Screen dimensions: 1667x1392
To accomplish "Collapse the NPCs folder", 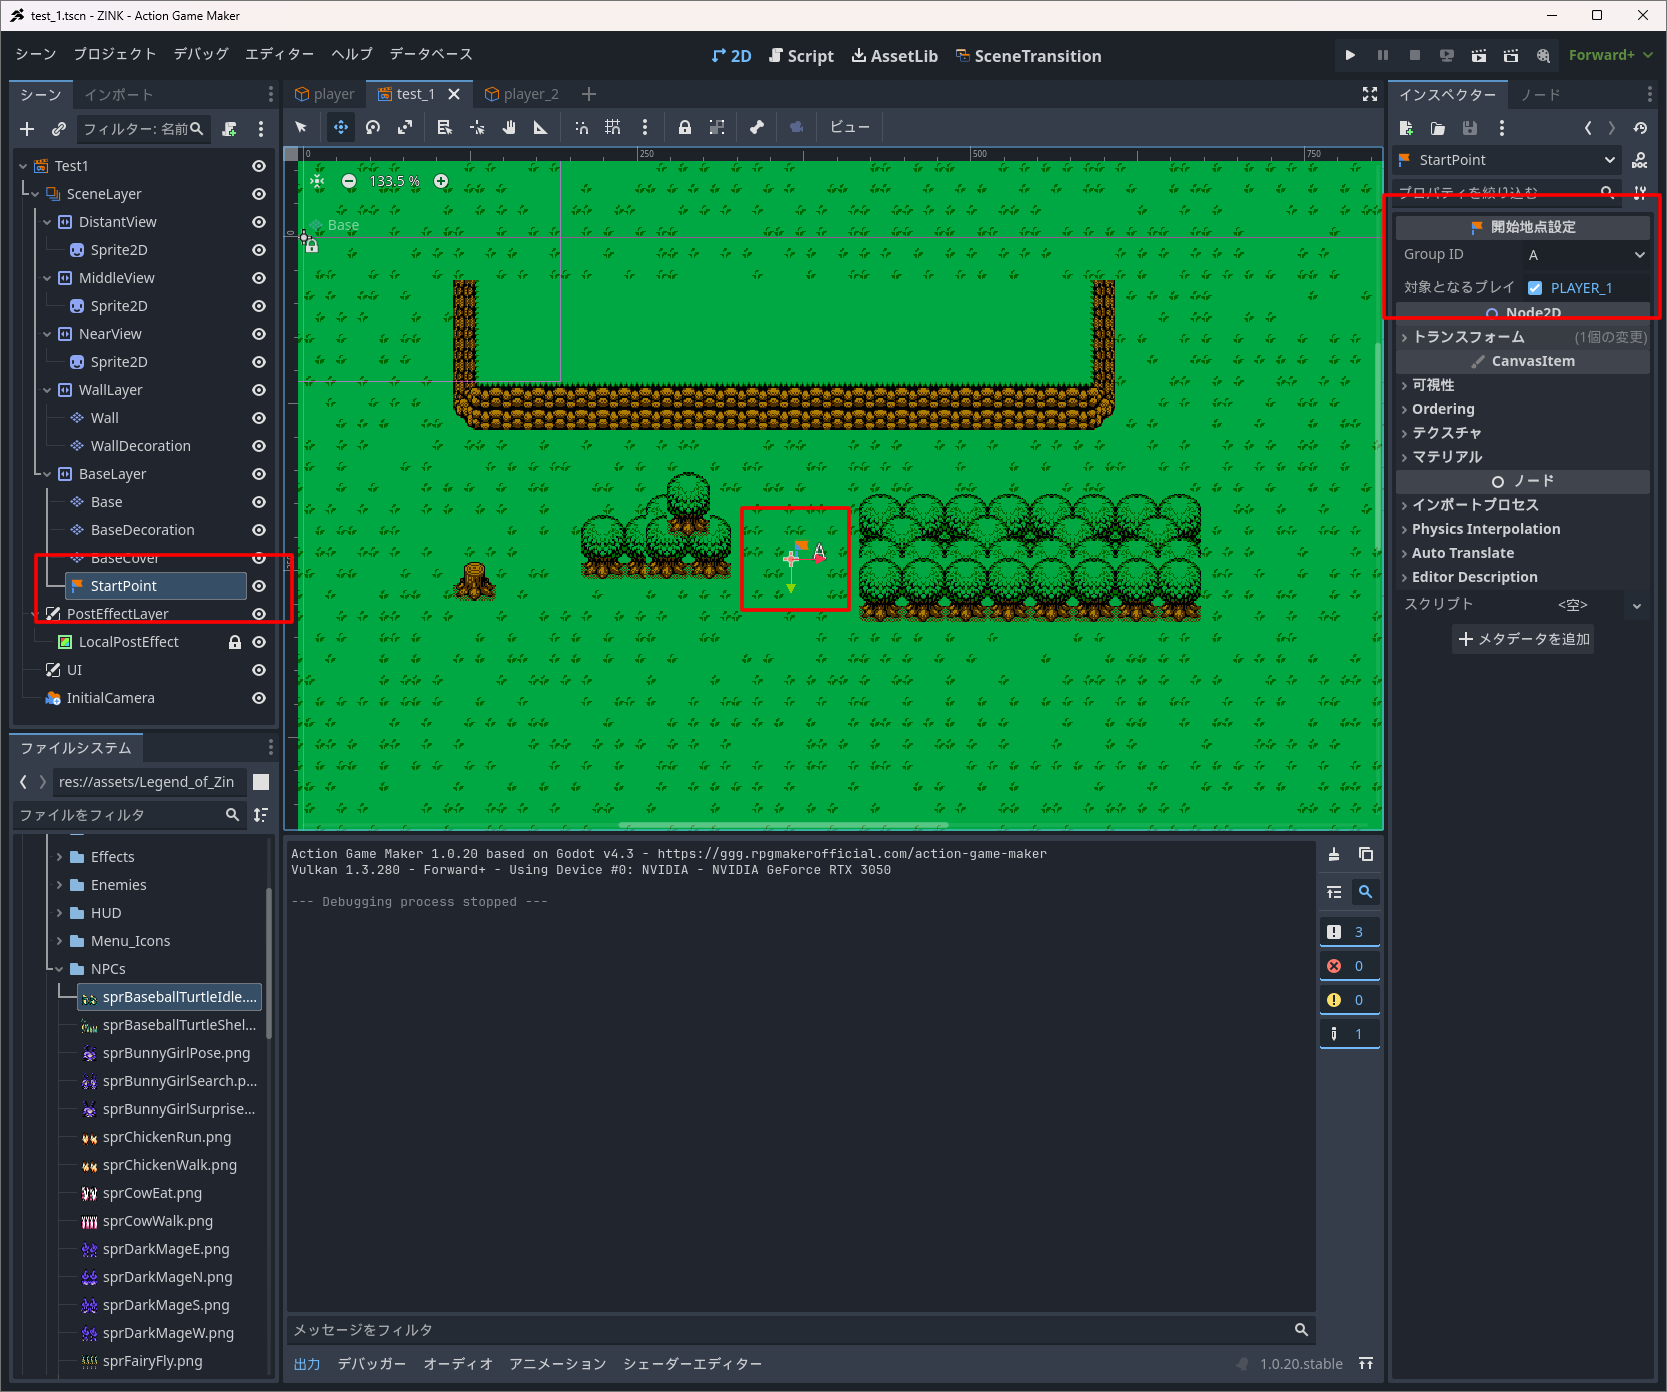I will pyautogui.click(x=59, y=969).
